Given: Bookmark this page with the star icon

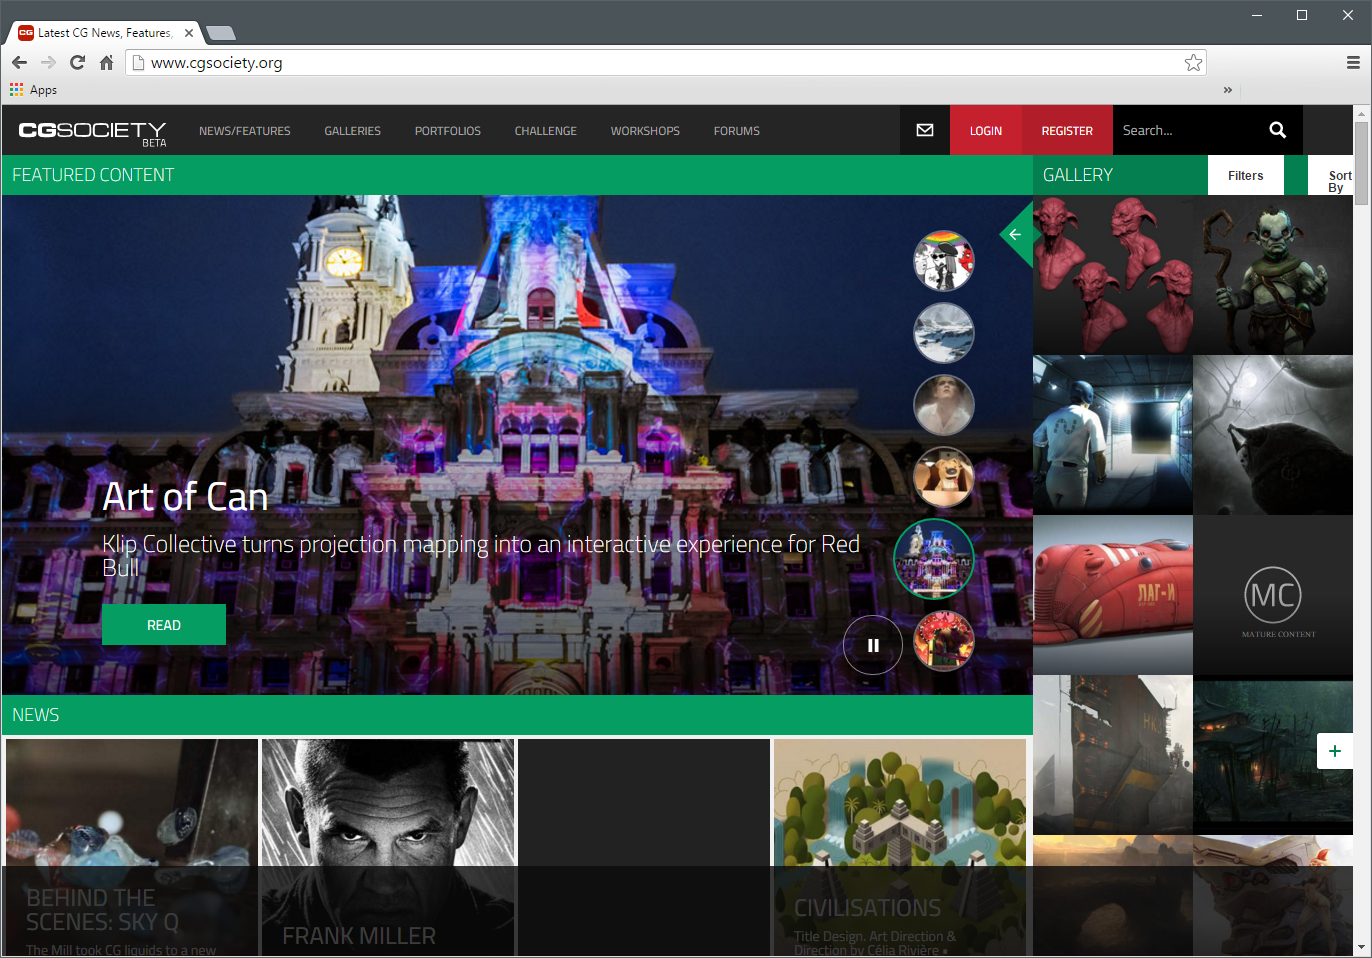Looking at the screenshot, I should tap(1193, 63).
